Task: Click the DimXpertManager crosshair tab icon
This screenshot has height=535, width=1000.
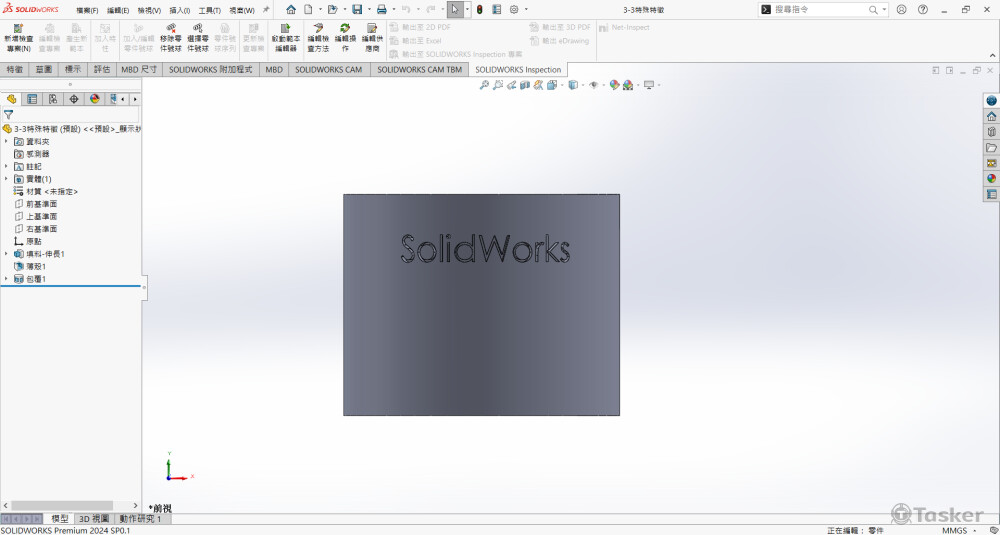Action: (x=74, y=99)
